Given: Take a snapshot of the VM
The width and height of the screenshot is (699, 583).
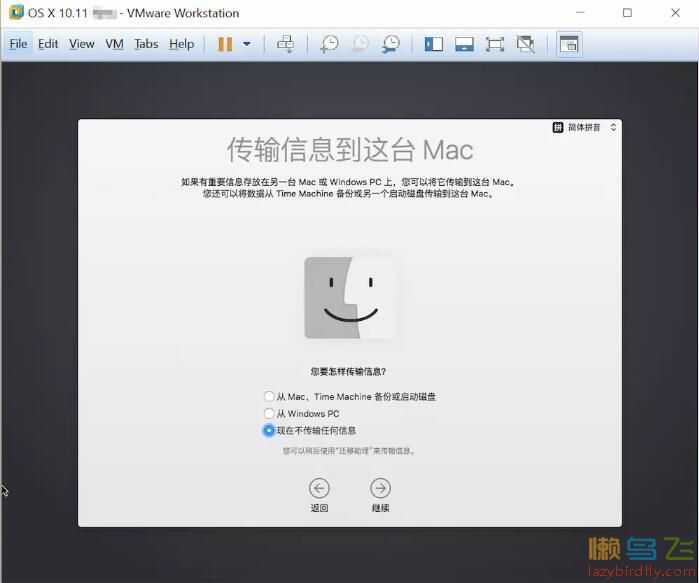Looking at the screenshot, I should click(330, 44).
